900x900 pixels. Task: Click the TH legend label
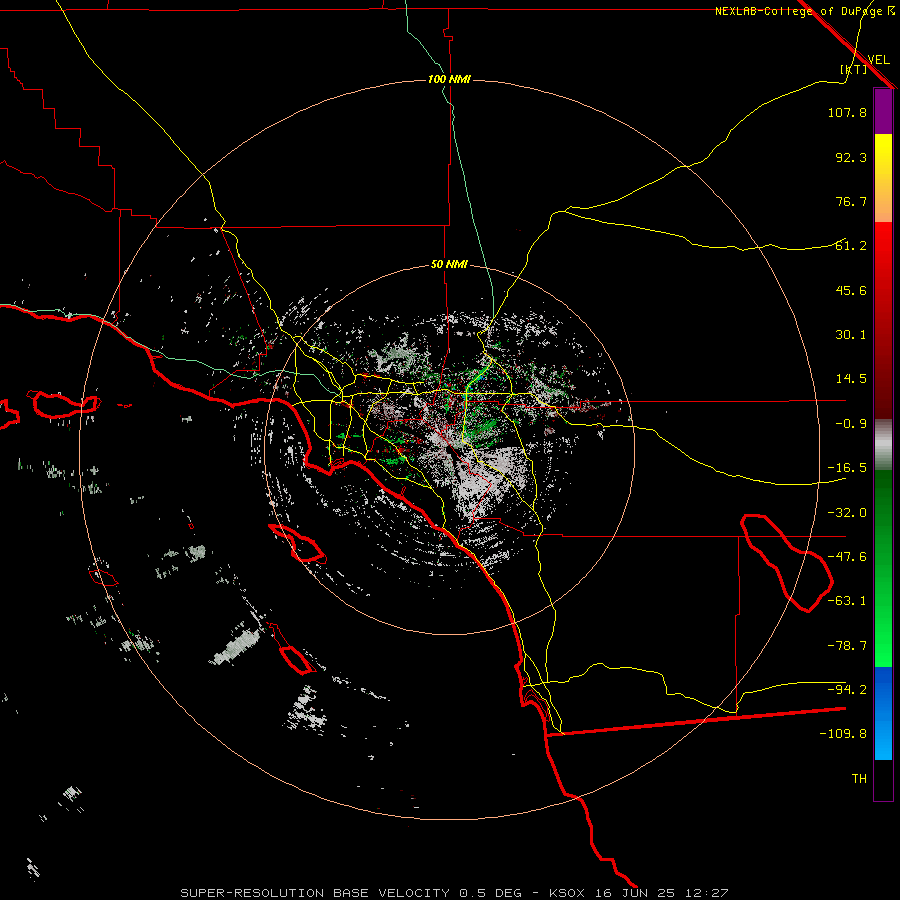click(x=859, y=779)
